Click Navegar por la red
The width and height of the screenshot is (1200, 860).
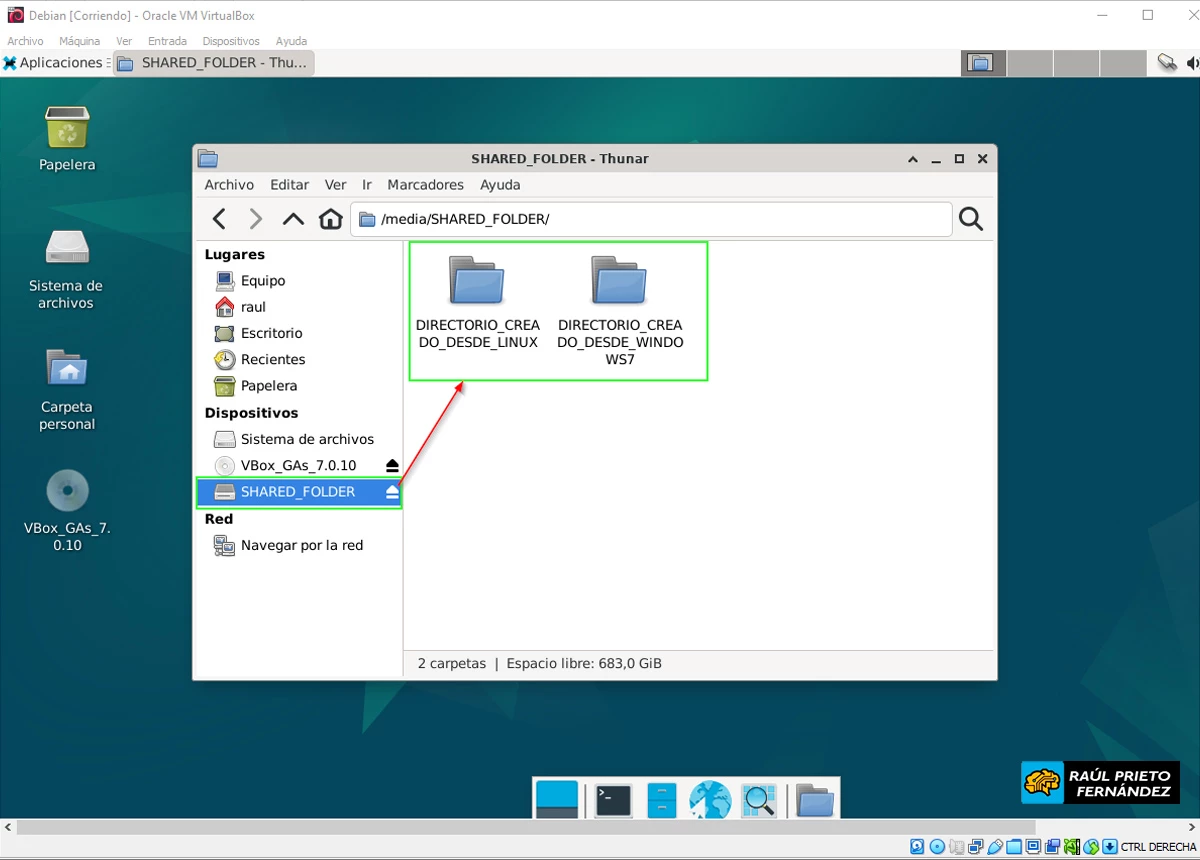coord(302,545)
